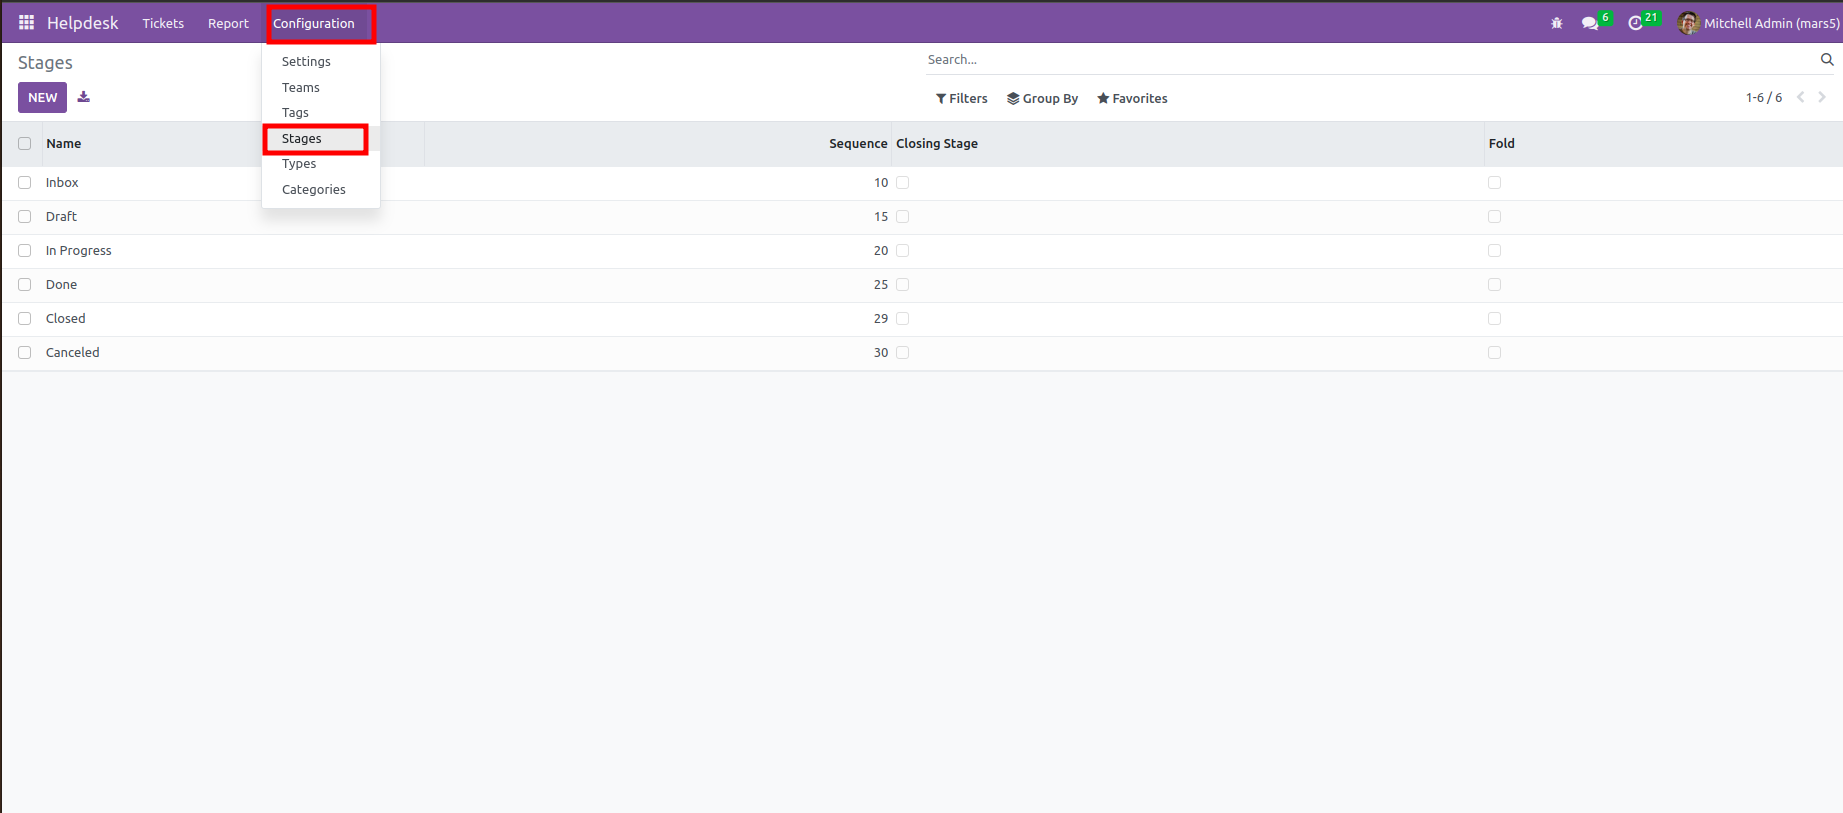Open the apps grid menu icon
Viewport: 1843px width, 813px height.
(x=27, y=22)
